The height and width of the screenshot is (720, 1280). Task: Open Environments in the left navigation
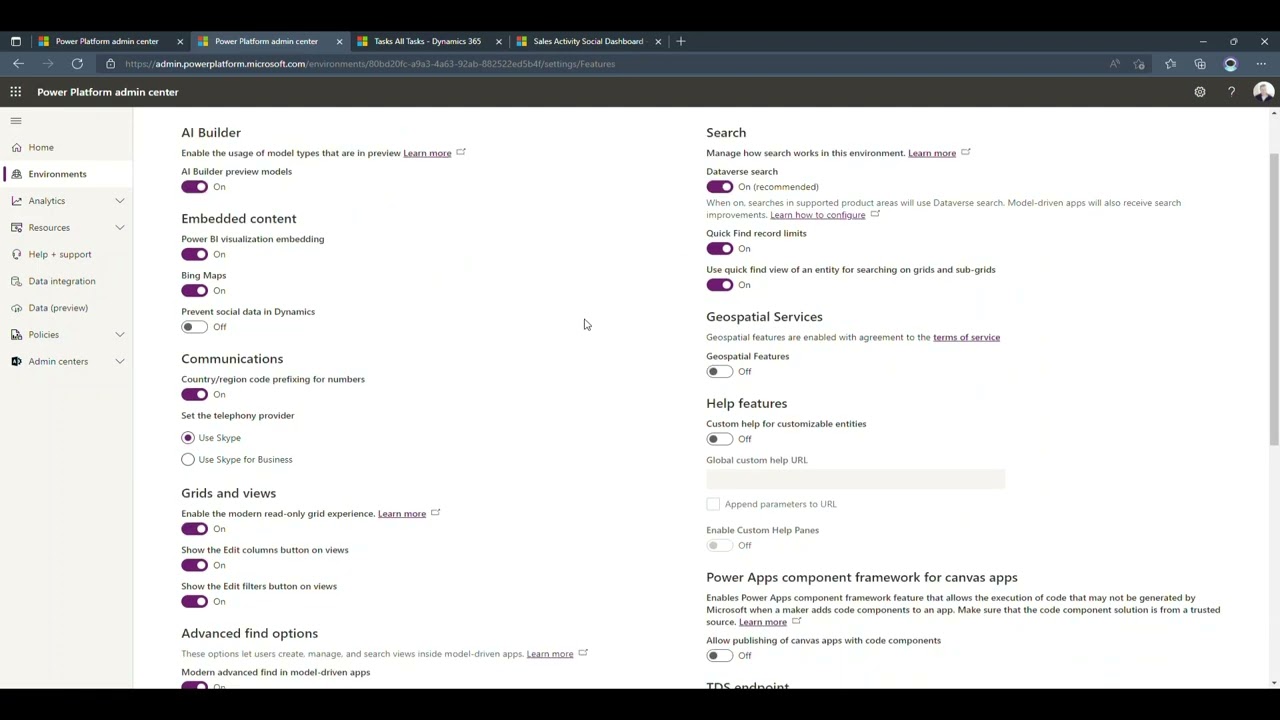pyautogui.click(x=66, y=174)
